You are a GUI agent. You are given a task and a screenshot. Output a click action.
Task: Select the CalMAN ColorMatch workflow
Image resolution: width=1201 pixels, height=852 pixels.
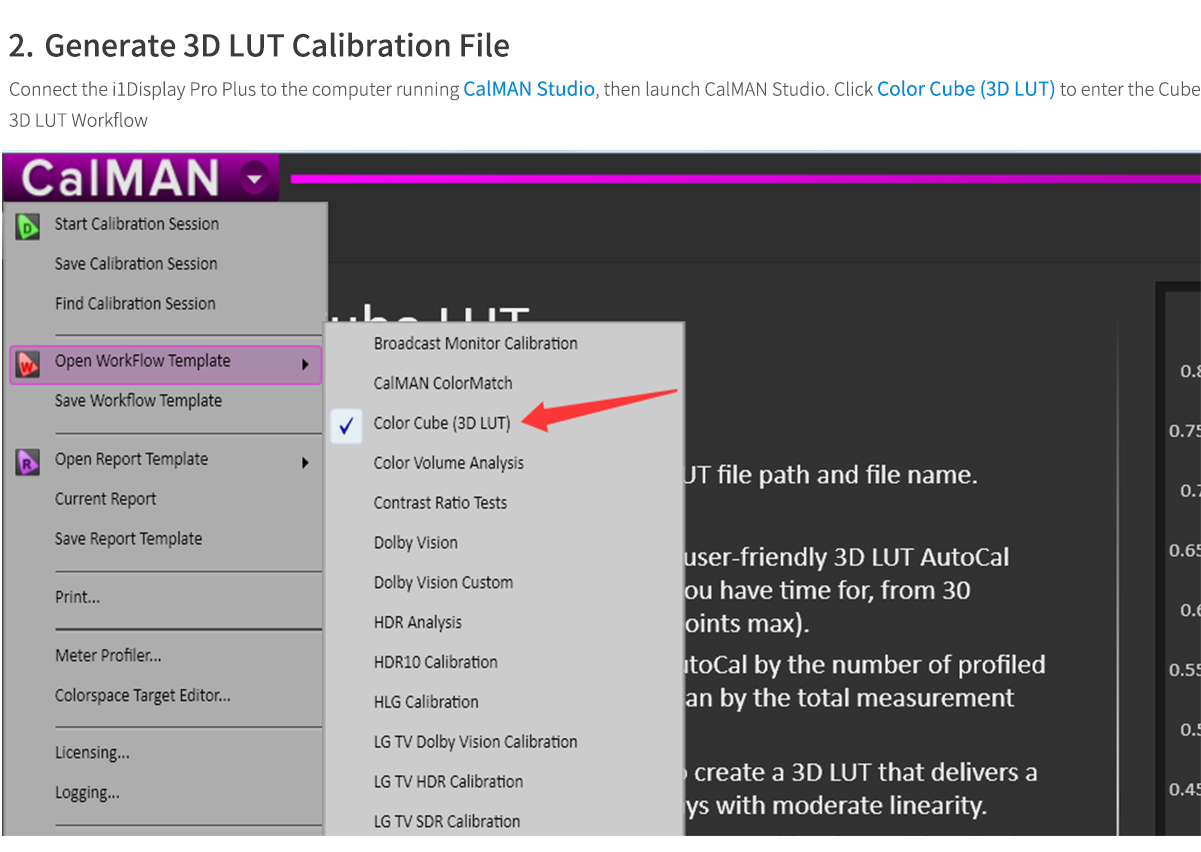(443, 383)
